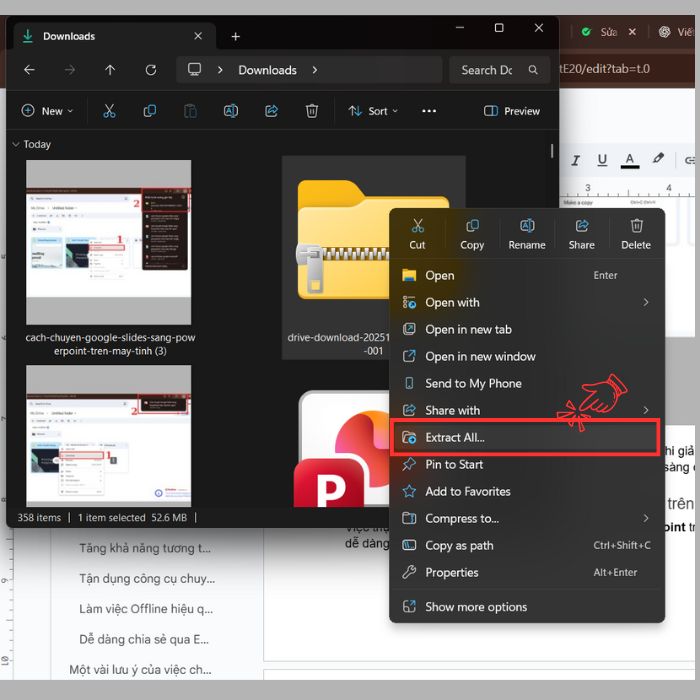Screen dimensions: 700x700
Task: Go up one folder with the up arrow
Action: (x=110, y=70)
